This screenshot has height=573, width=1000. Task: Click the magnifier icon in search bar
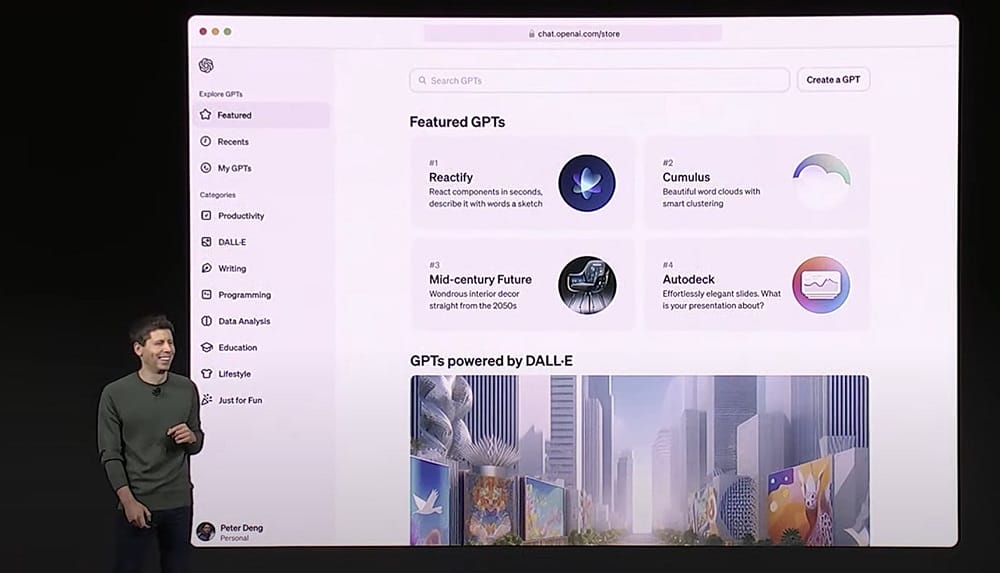(x=422, y=80)
